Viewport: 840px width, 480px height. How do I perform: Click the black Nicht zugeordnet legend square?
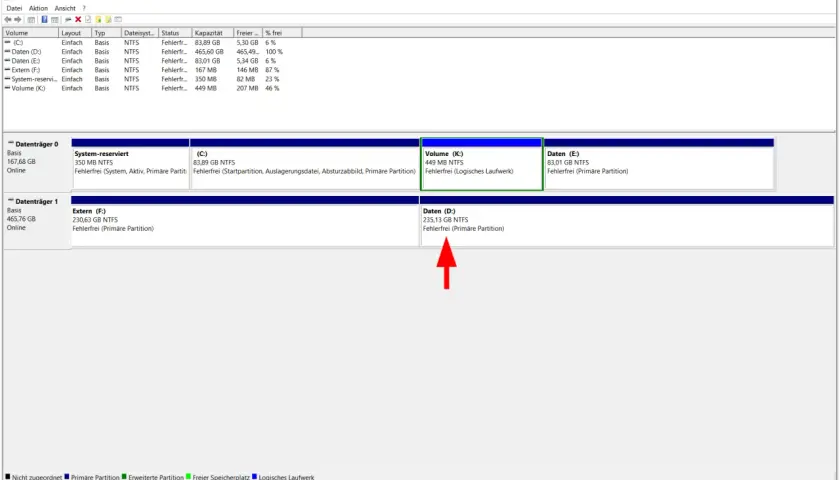[x=8, y=476]
